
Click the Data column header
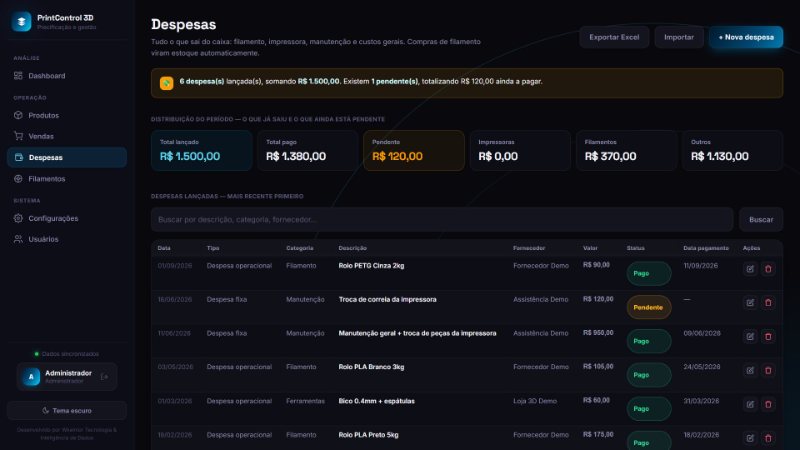click(164, 248)
